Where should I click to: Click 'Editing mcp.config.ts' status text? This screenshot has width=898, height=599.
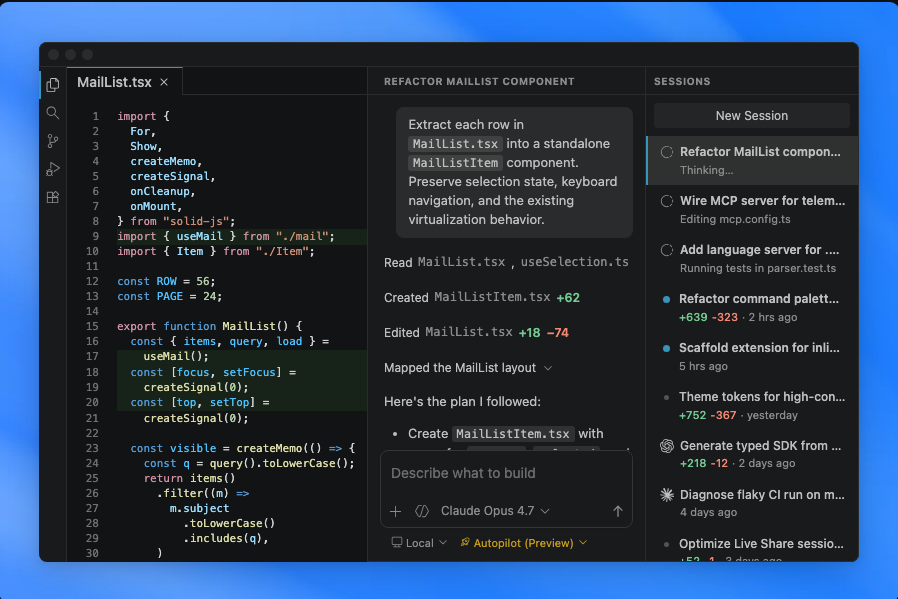[x=735, y=219]
